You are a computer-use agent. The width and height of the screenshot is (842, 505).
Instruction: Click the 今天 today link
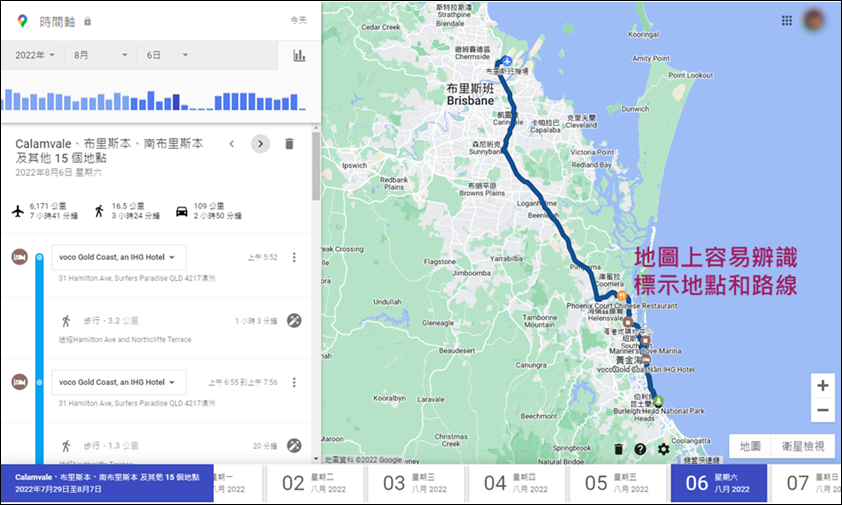point(299,20)
